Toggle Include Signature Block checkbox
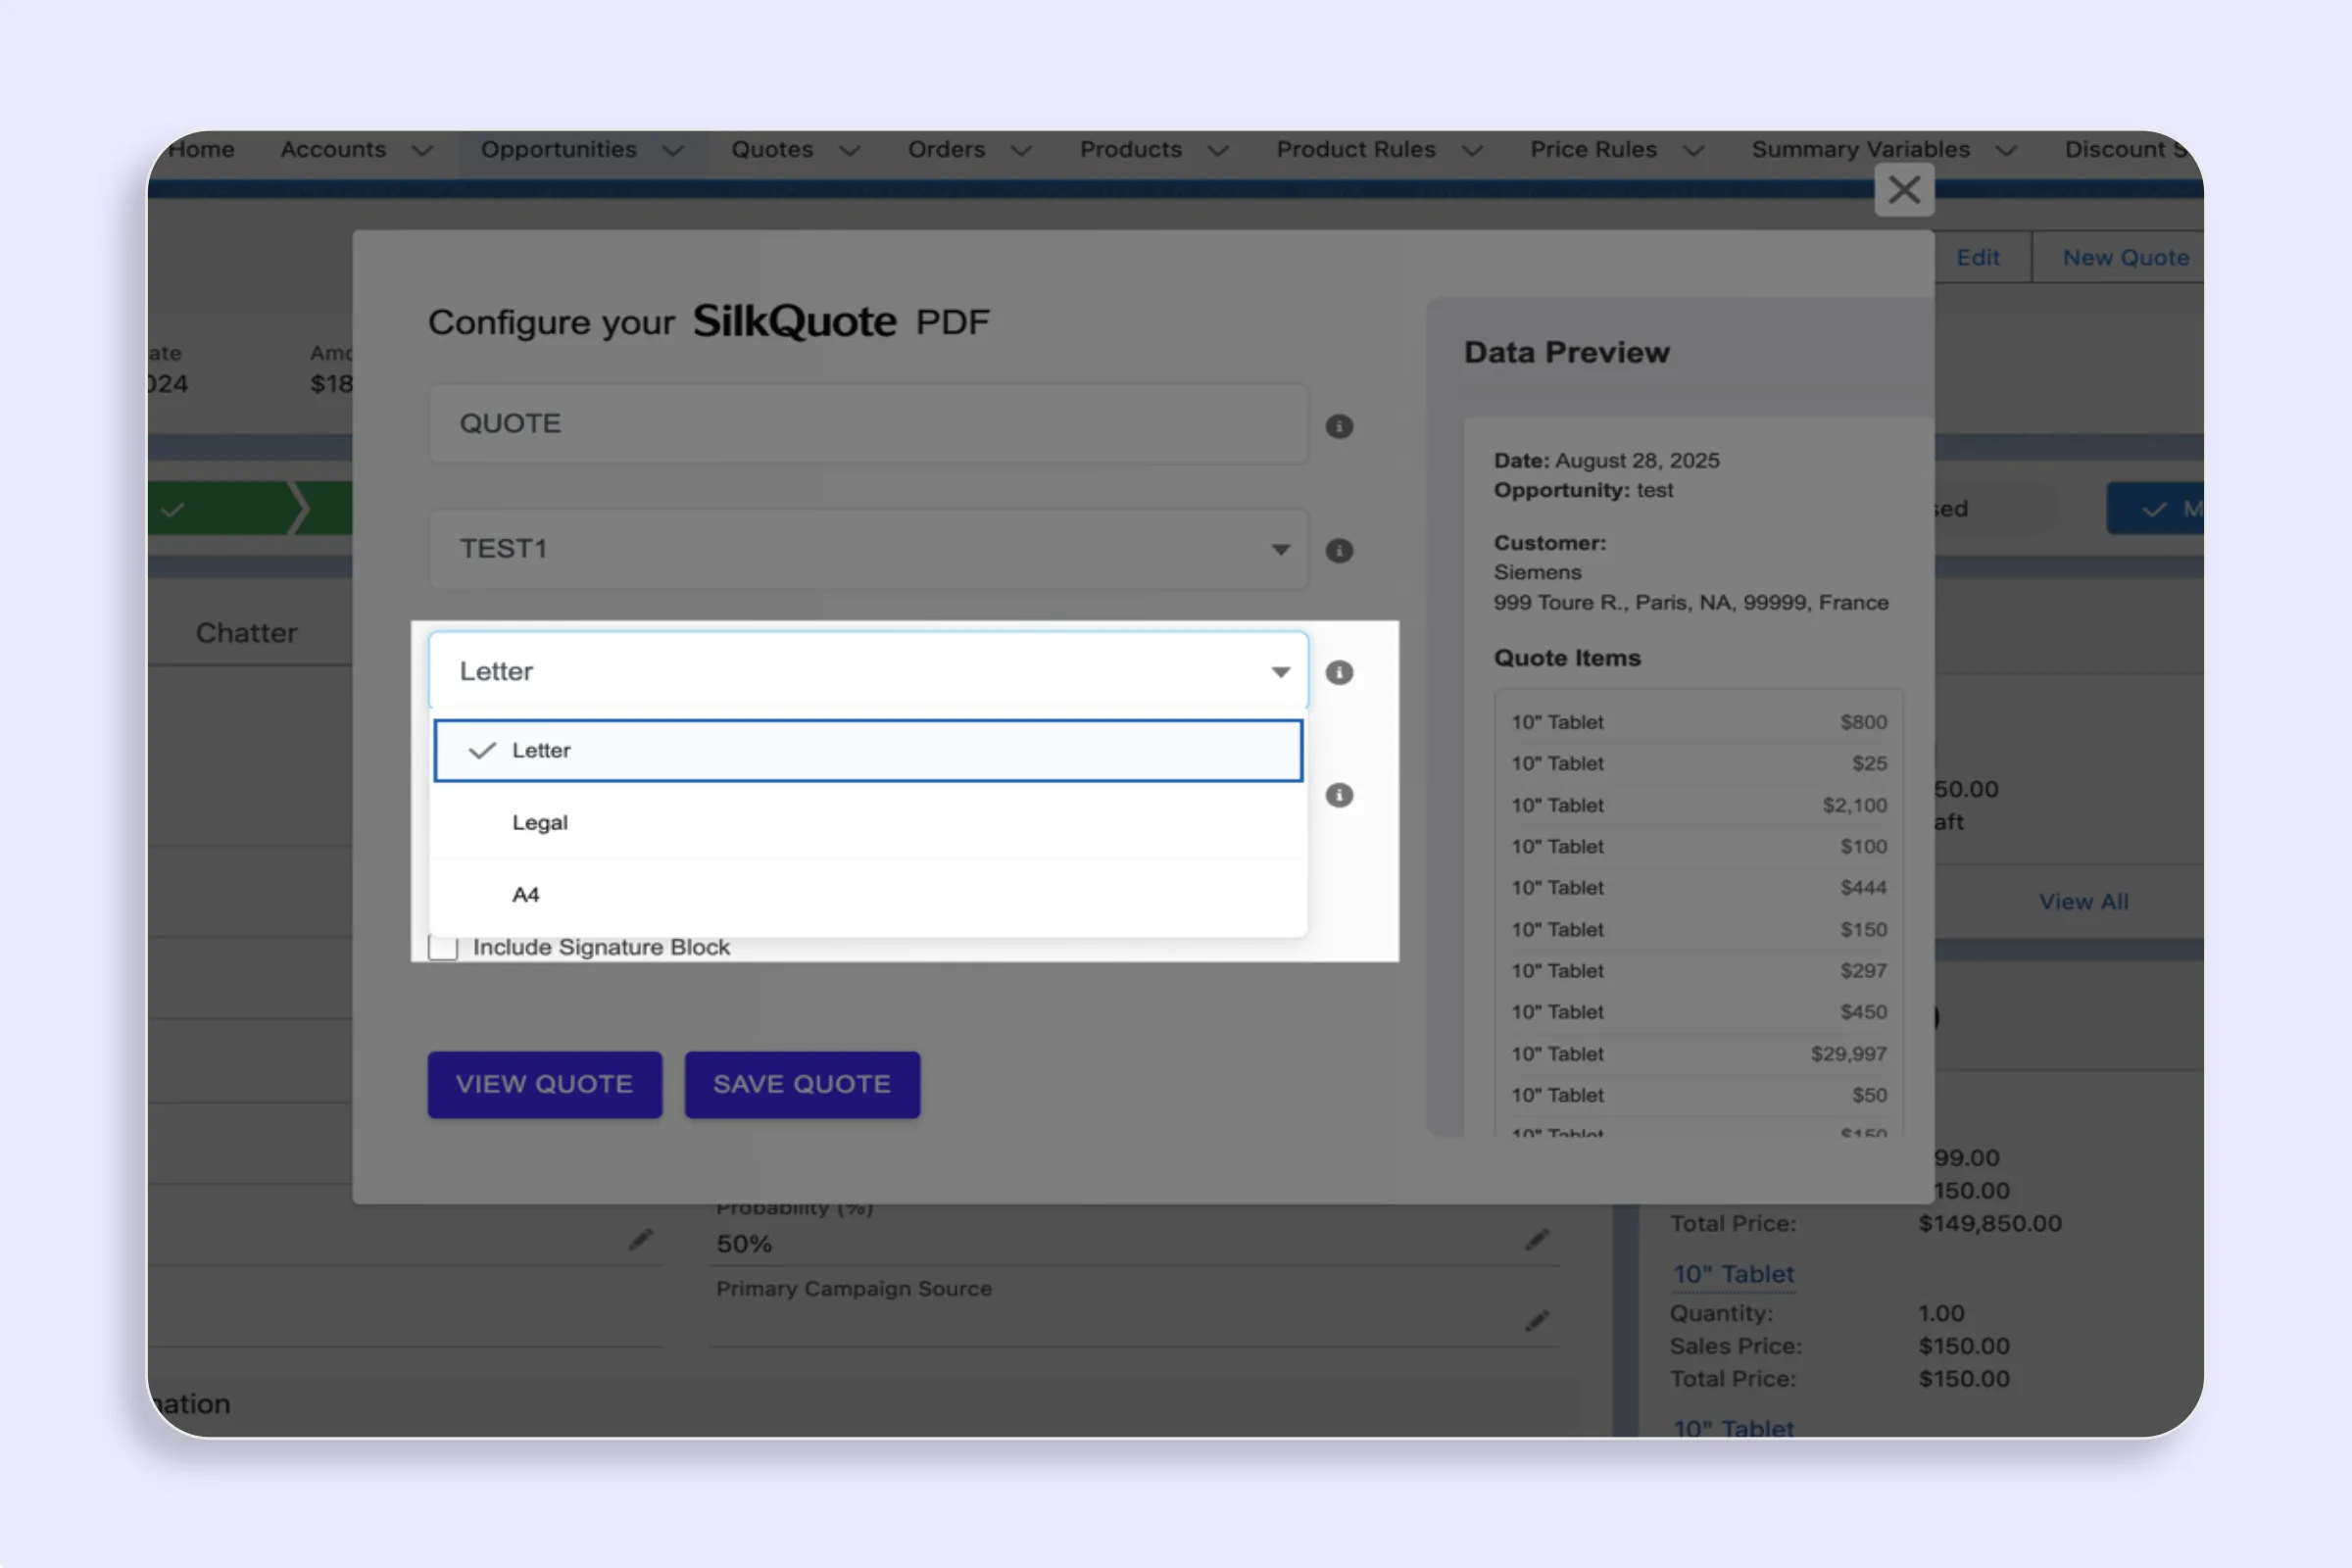The height and width of the screenshot is (1568, 2352). tap(443, 947)
